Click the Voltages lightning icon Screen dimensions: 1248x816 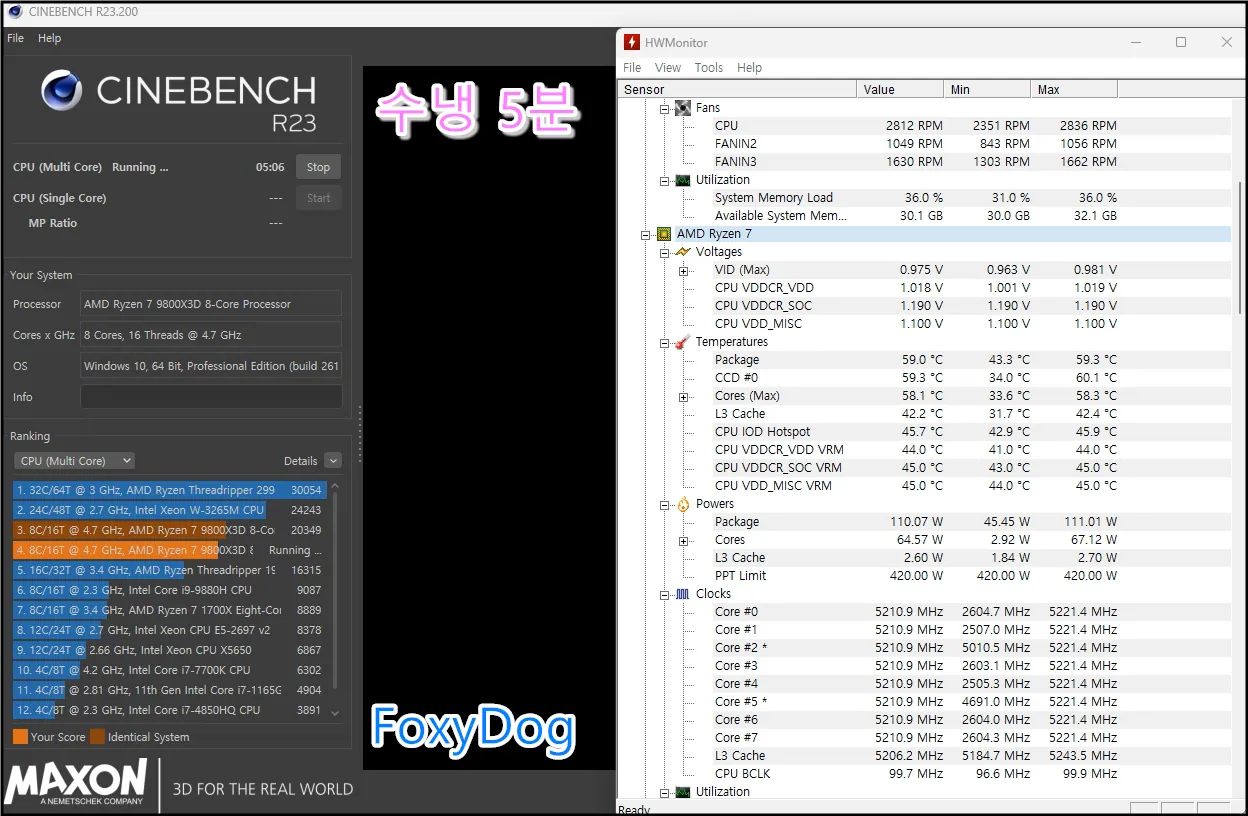[x=683, y=252]
